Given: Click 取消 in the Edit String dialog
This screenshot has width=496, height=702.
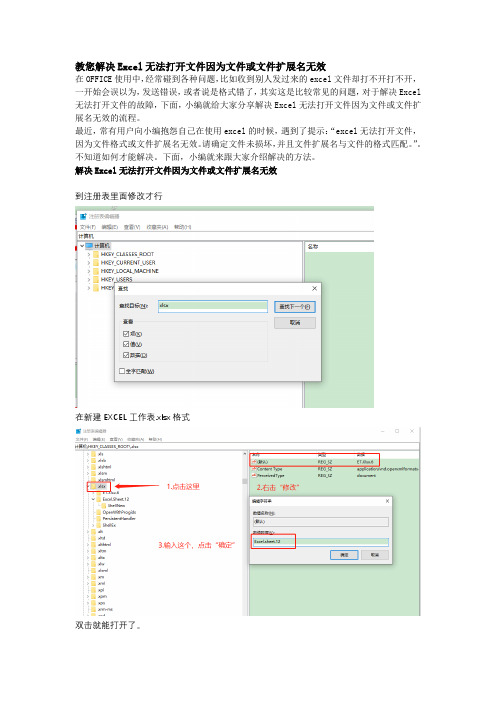Looking at the screenshot, I should point(375,555).
